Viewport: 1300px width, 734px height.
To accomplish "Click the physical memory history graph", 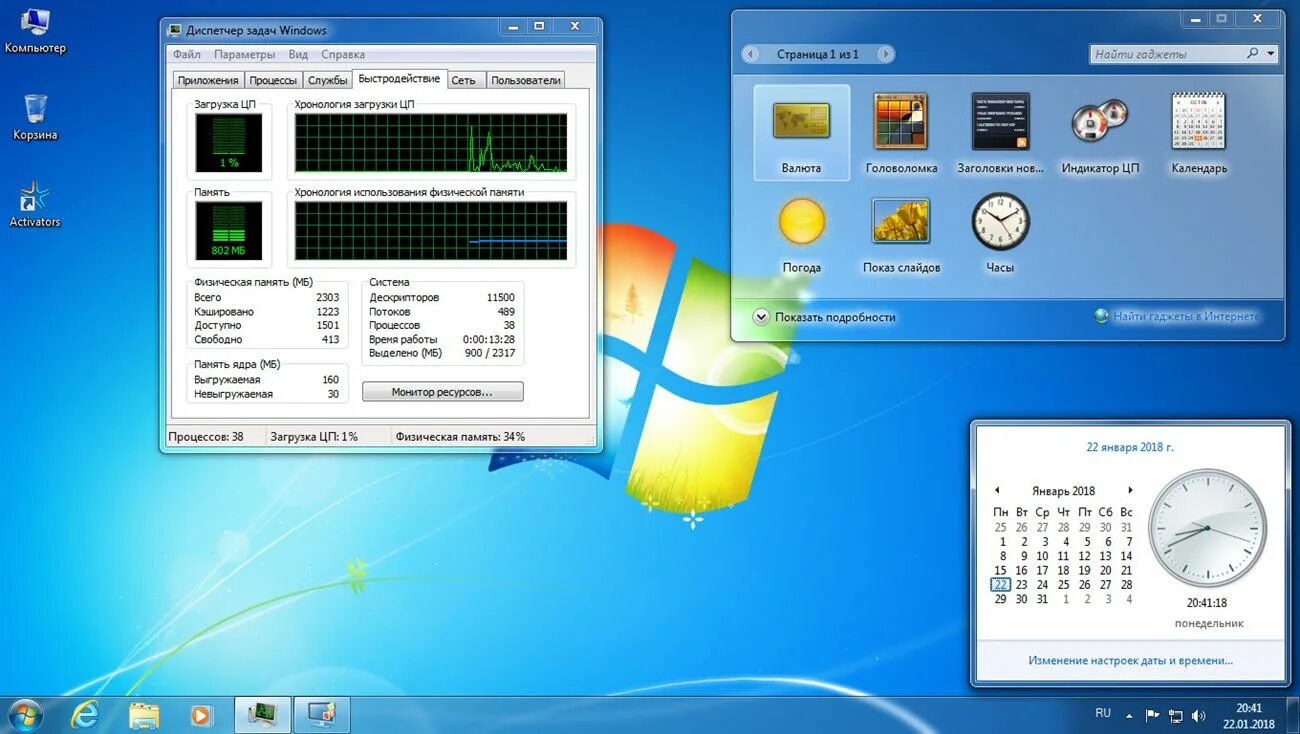I will [x=430, y=231].
